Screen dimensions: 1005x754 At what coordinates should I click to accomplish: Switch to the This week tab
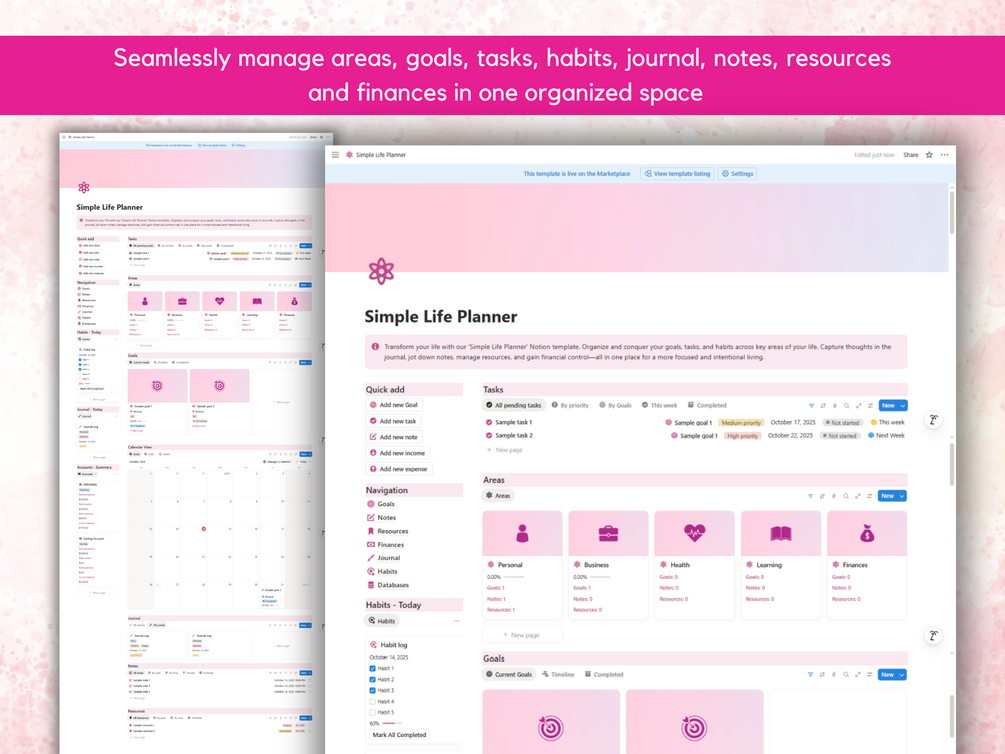(x=660, y=405)
